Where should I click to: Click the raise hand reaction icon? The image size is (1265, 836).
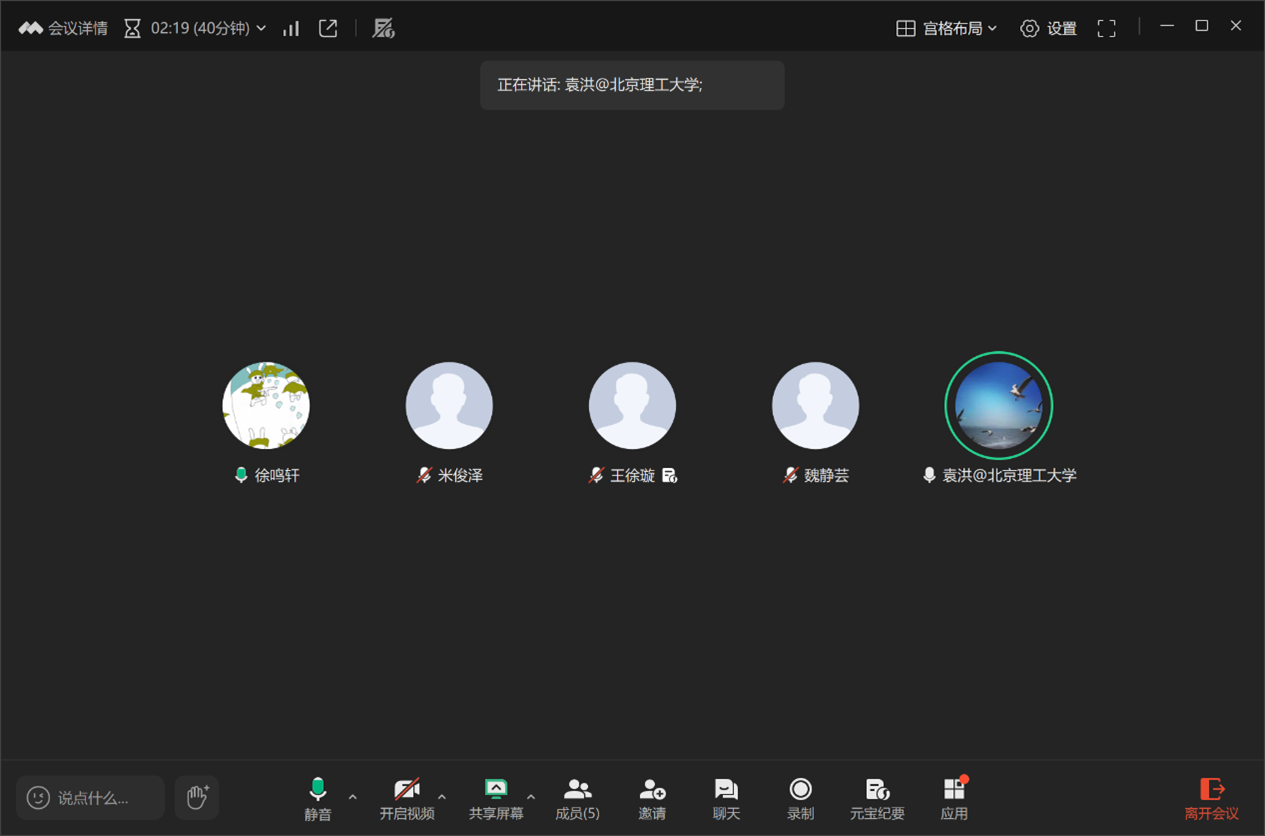pyautogui.click(x=196, y=797)
